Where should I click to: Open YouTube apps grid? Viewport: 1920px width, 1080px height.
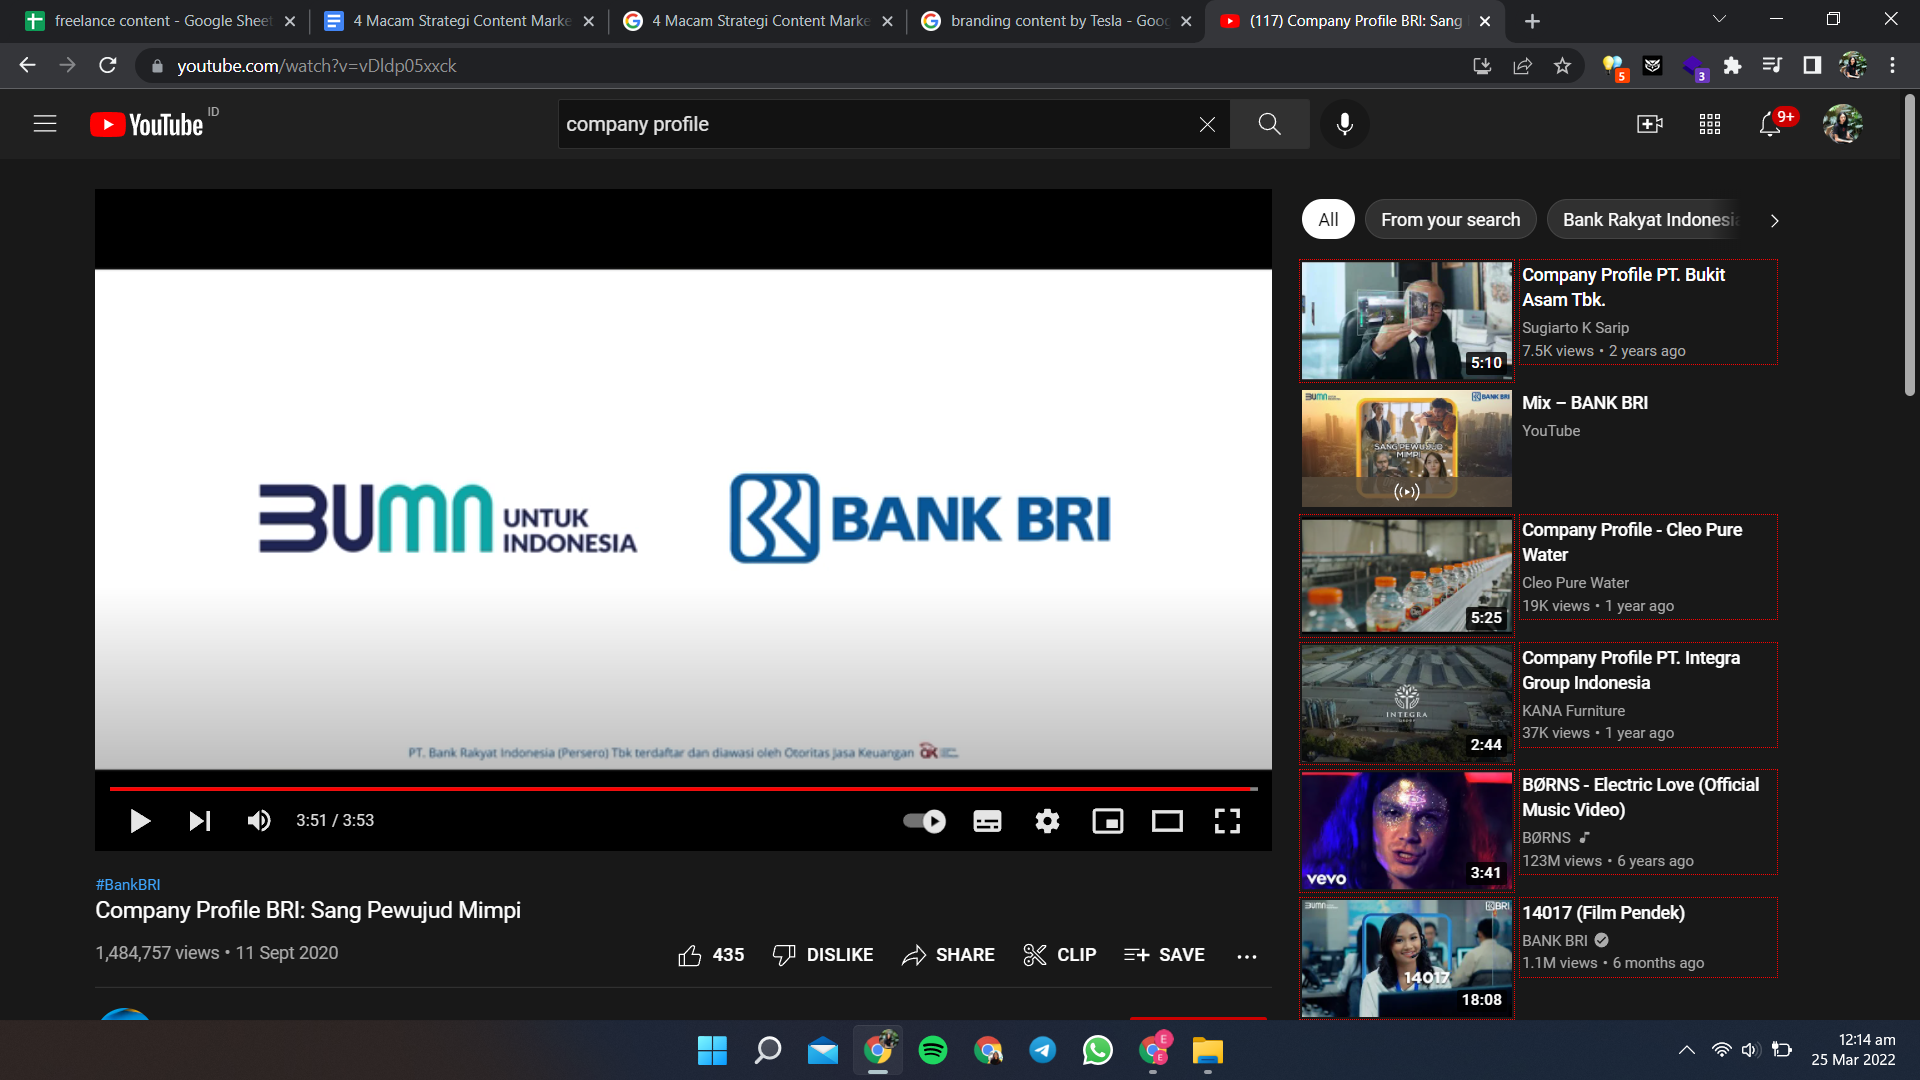pyautogui.click(x=1710, y=124)
